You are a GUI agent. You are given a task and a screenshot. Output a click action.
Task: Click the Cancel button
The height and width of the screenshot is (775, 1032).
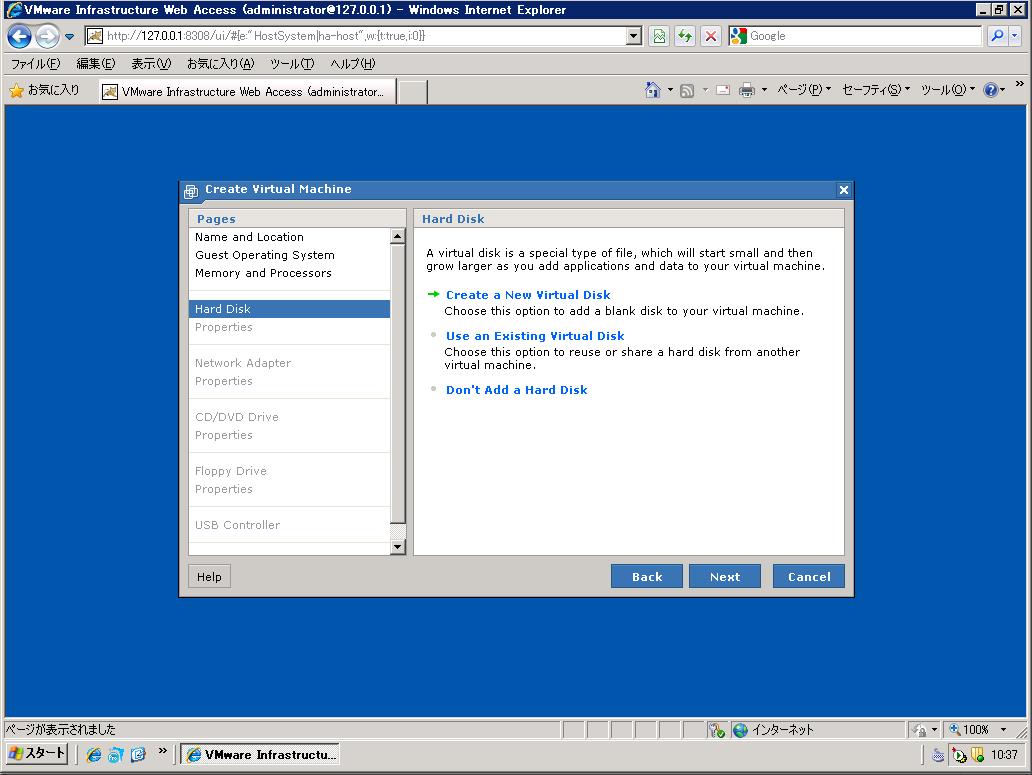809,576
